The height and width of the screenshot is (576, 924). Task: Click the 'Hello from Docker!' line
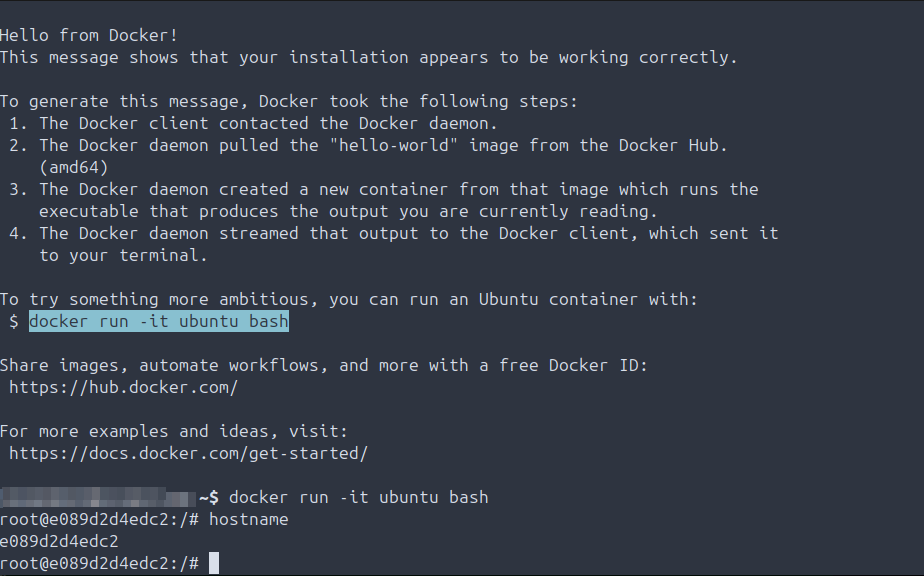[x=89, y=35]
